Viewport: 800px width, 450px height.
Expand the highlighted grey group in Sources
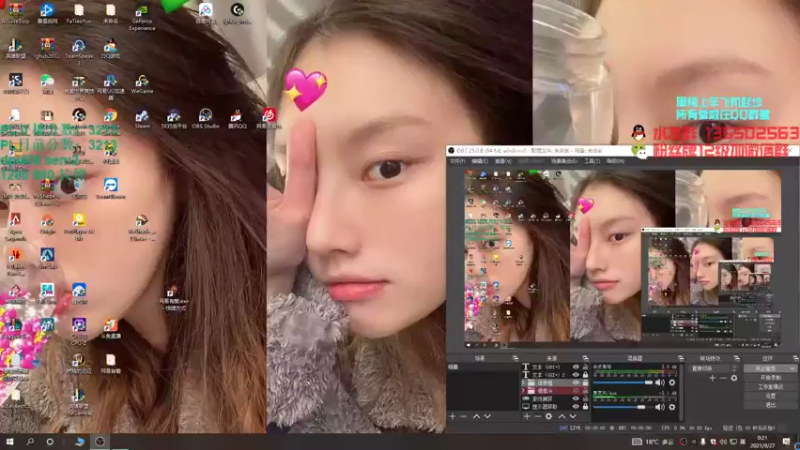point(523,383)
